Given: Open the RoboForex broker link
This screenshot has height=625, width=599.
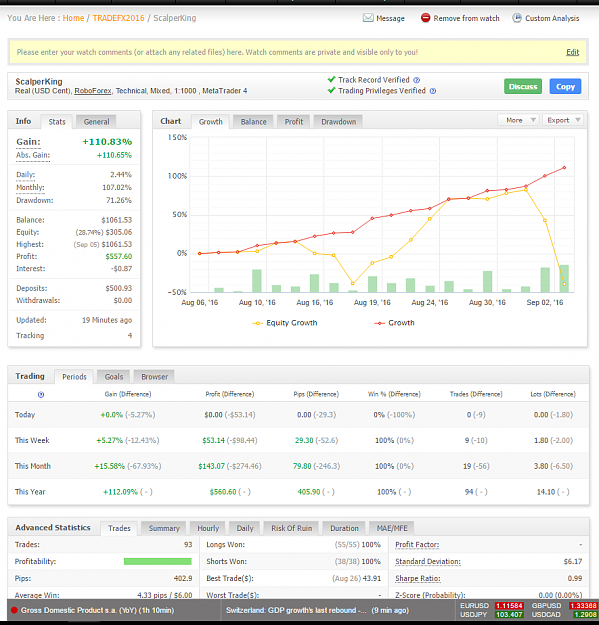Looking at the screenshot, I should (93, 91).
